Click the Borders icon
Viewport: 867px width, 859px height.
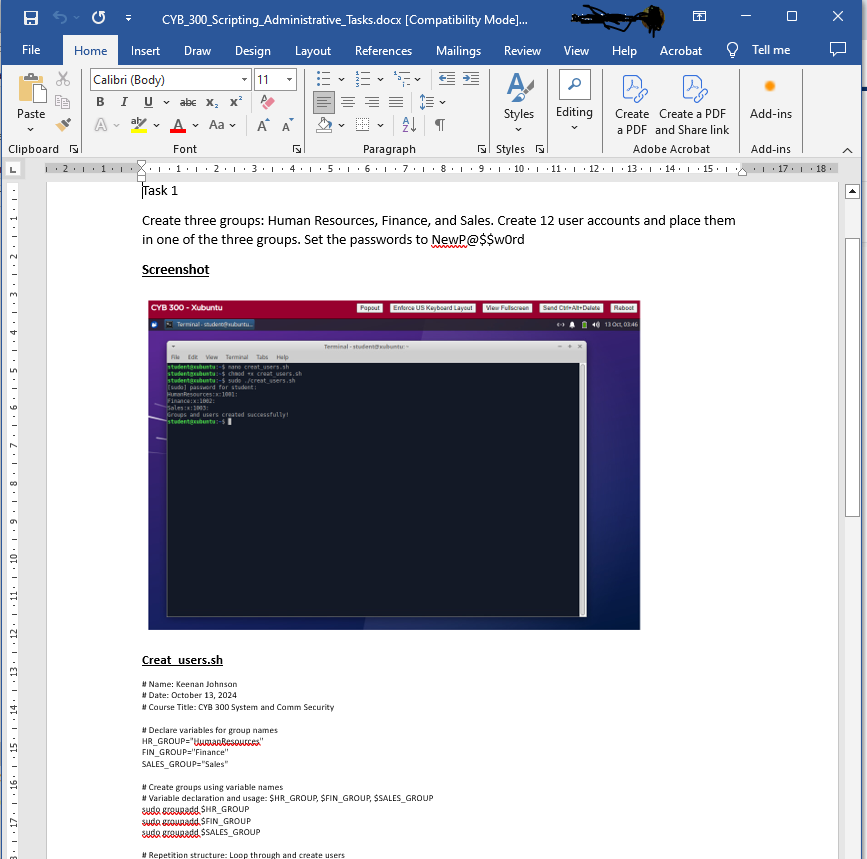pyautogui.click(x=363, y=125)
